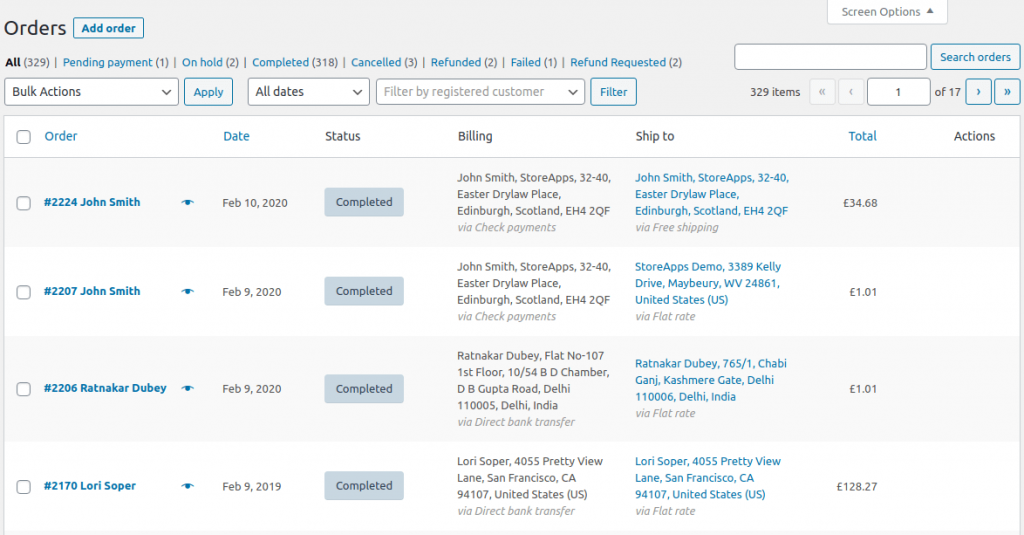Collapse the Screen Options panel

[887, 12]
